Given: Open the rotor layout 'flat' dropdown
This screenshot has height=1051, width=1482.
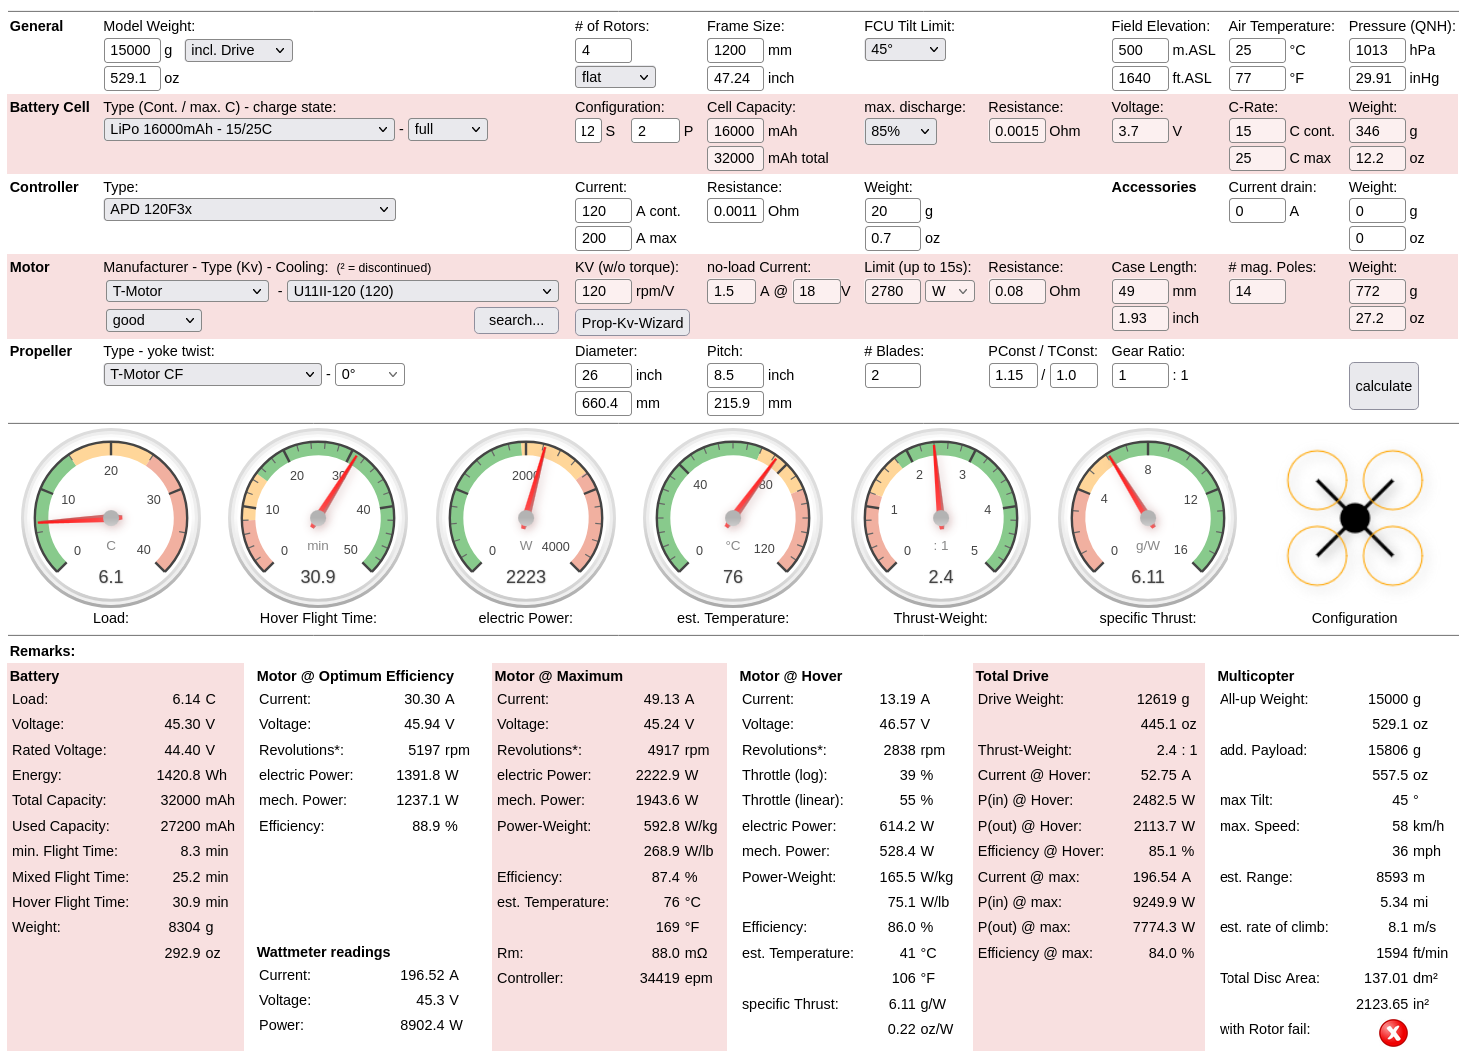Looking at the screenshot, I should click(615, 77).
